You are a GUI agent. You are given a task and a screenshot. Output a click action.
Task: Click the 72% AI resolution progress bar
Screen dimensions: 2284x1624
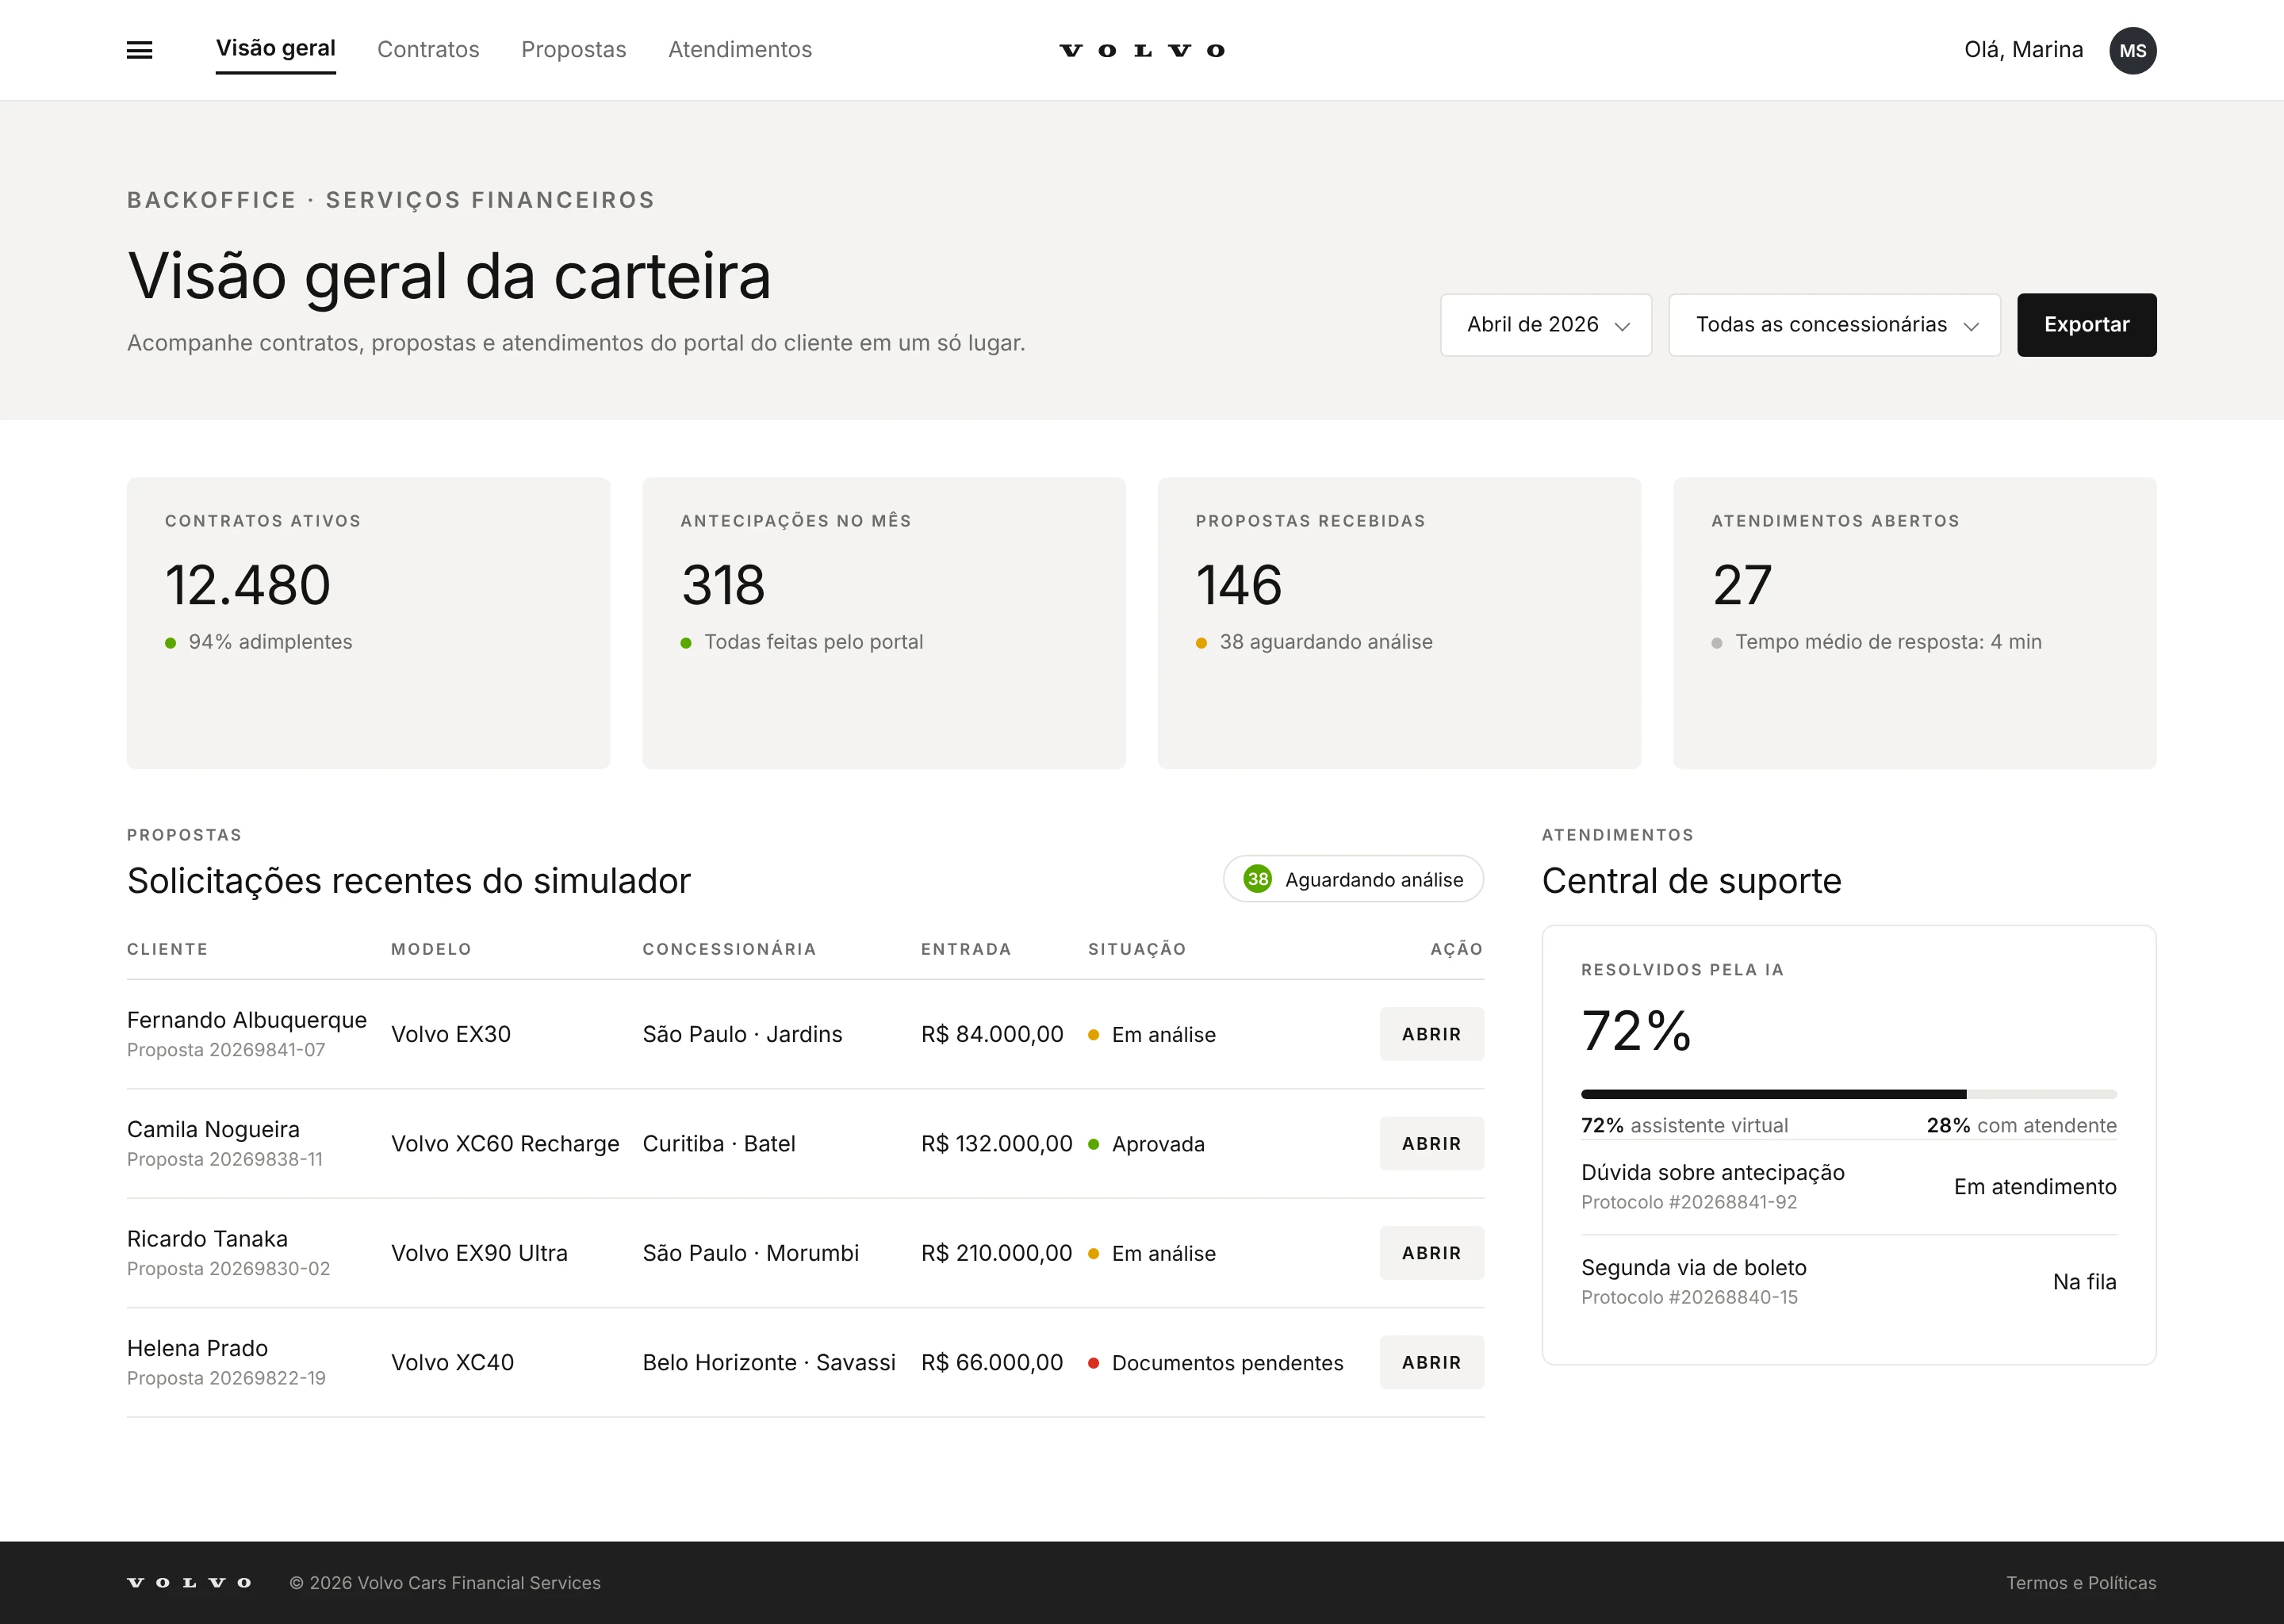click(x=1849, y=1094)
